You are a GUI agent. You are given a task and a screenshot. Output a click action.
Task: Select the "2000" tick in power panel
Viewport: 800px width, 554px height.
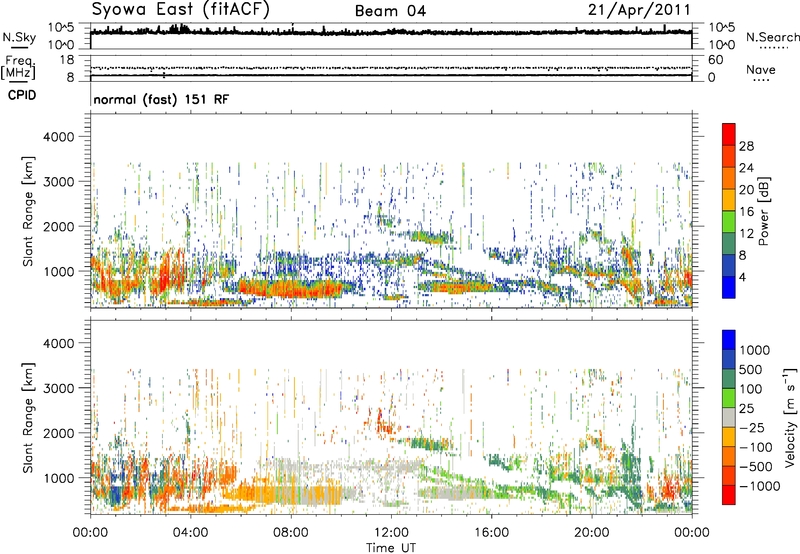[x=58, y=226]
